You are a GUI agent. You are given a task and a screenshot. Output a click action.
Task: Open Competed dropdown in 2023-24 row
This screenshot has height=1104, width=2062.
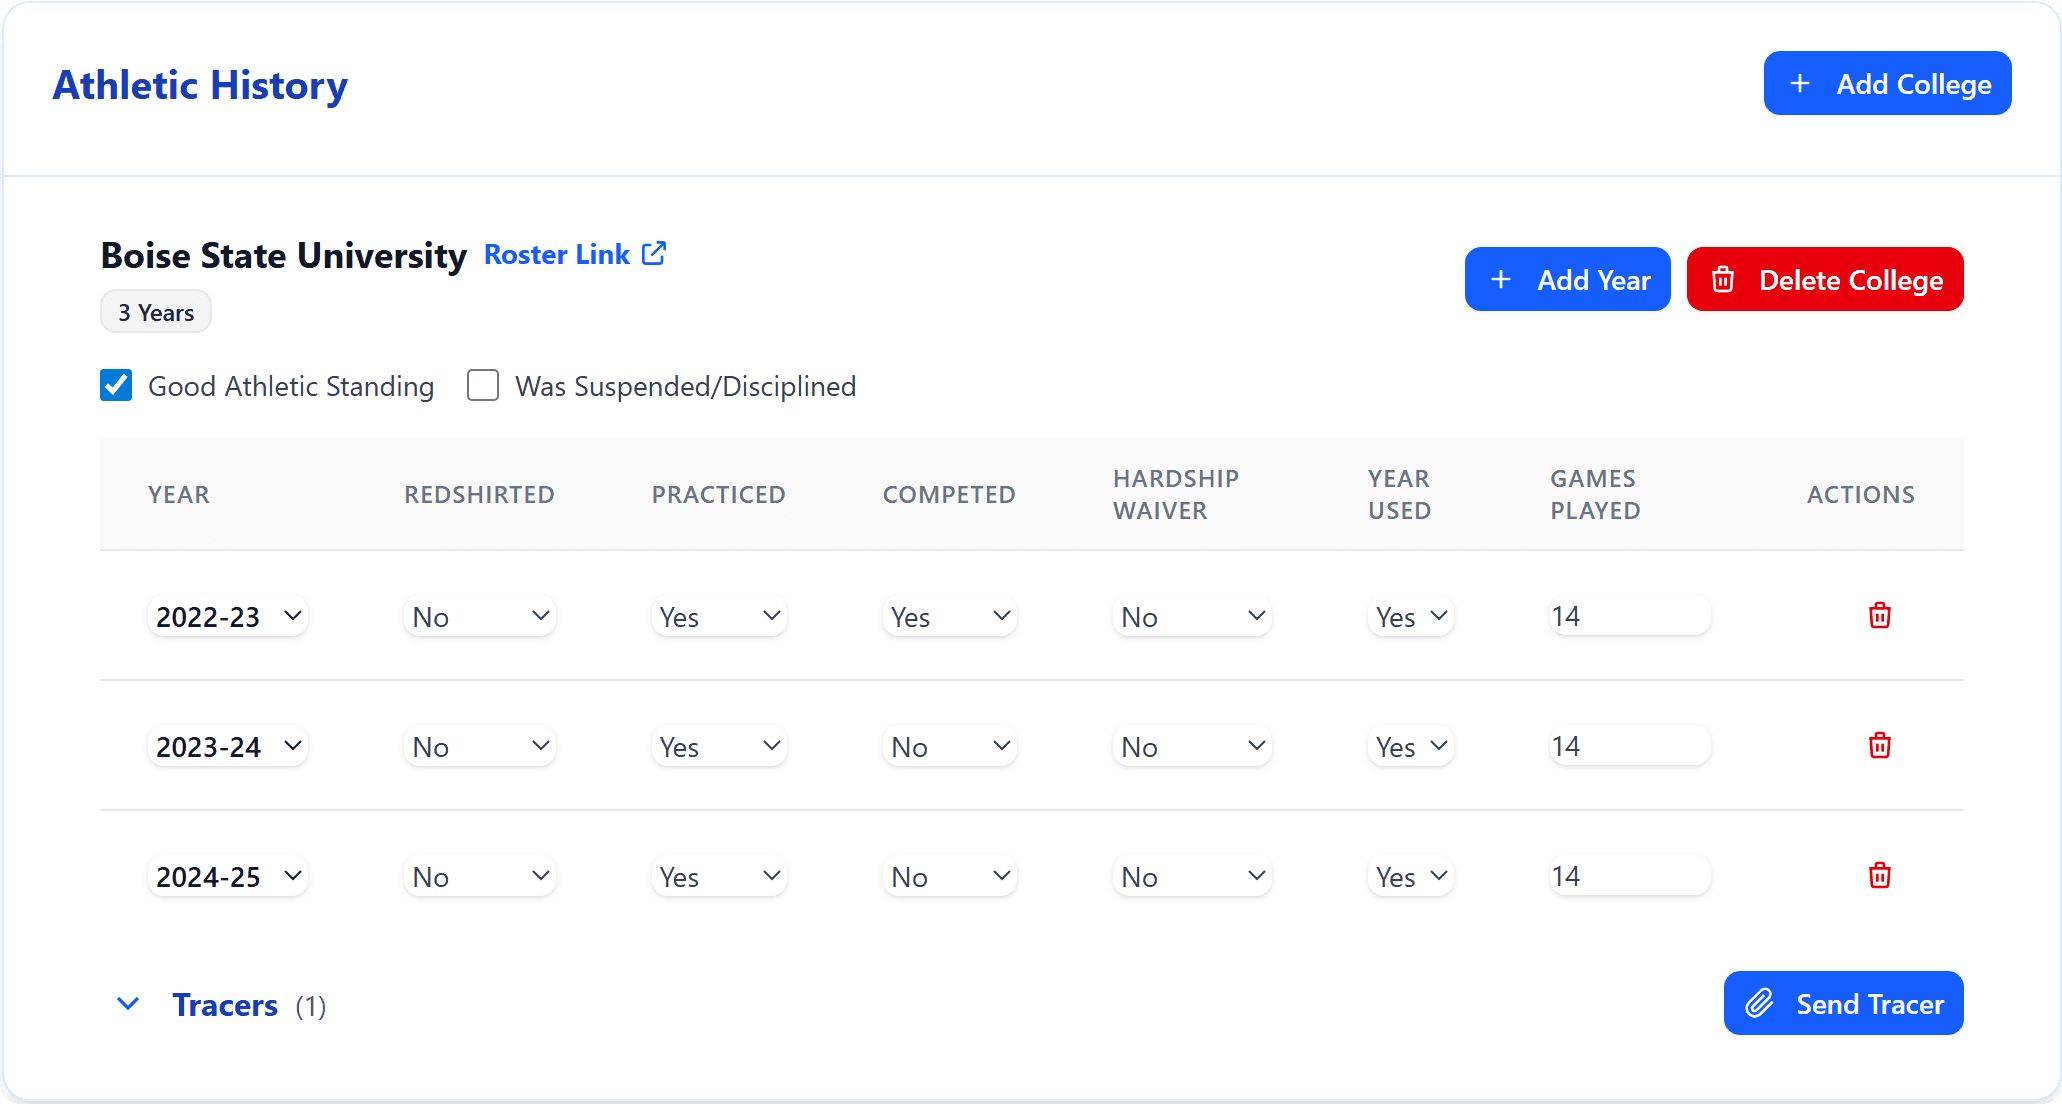(949, 747)
